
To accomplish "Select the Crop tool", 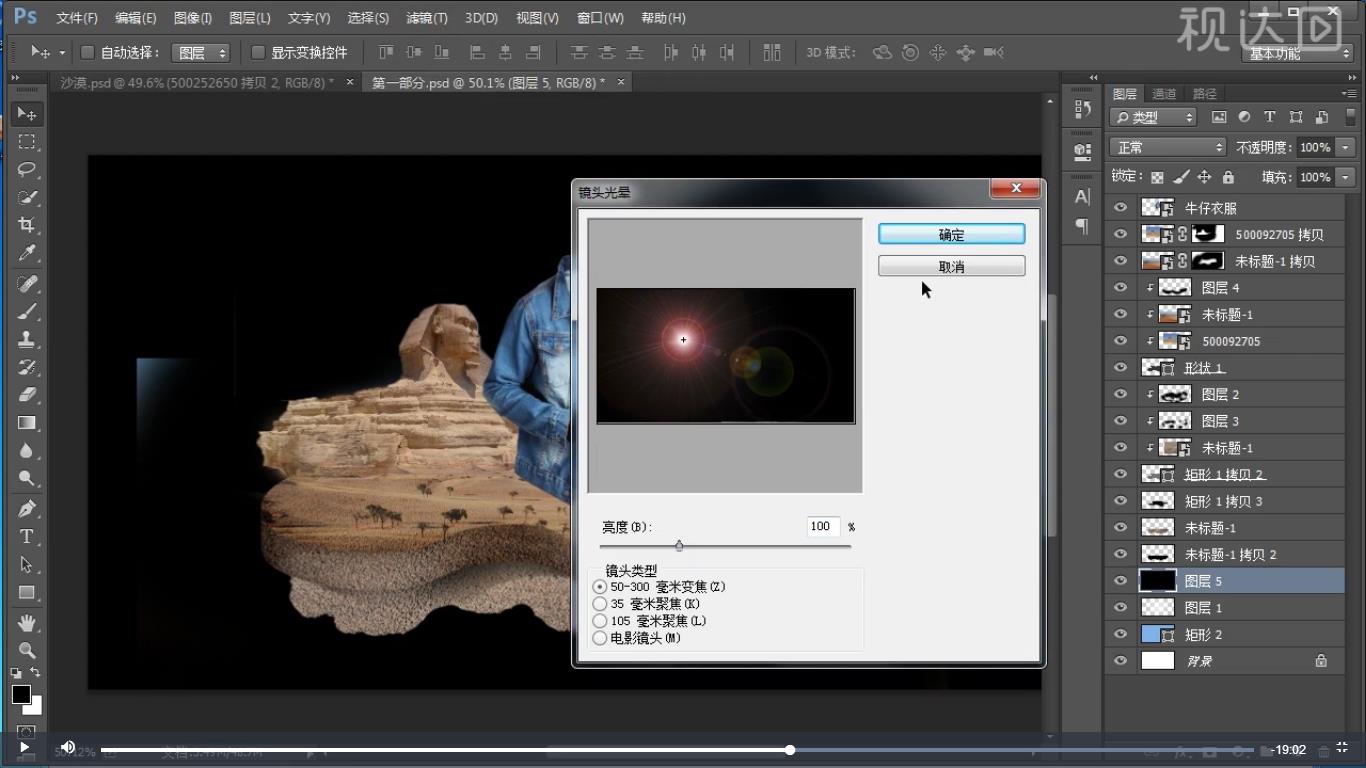I will [27, 225].
